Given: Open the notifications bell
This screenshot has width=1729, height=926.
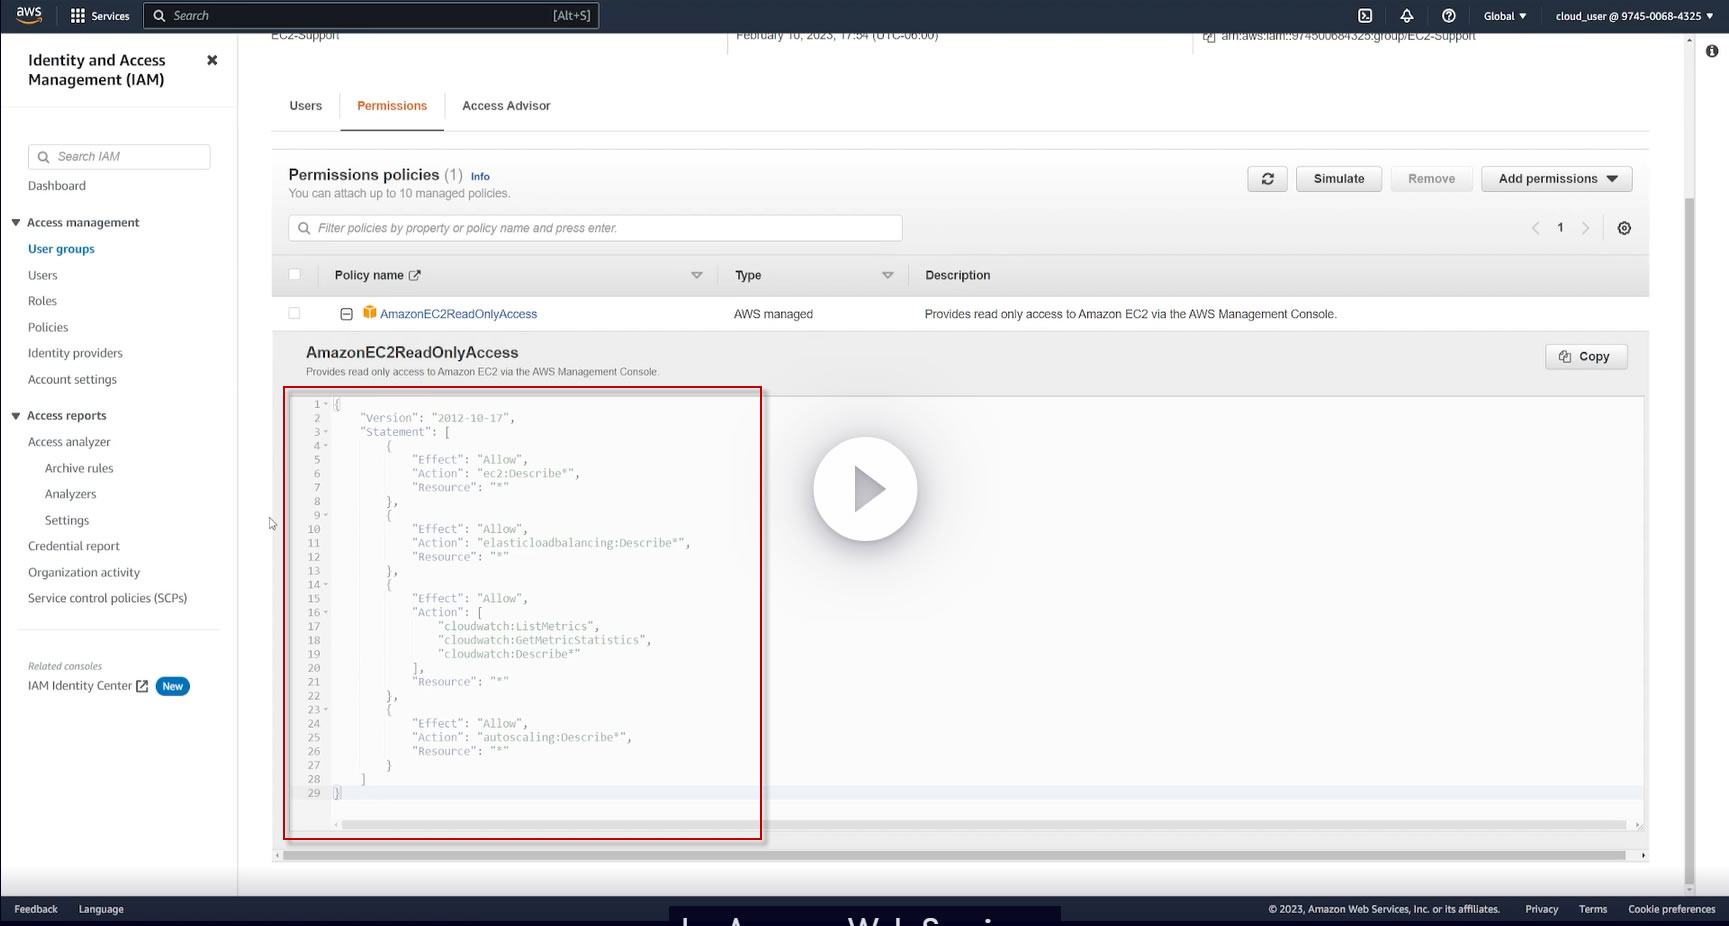Looking at the screenshot, I should coord(1407,16).
